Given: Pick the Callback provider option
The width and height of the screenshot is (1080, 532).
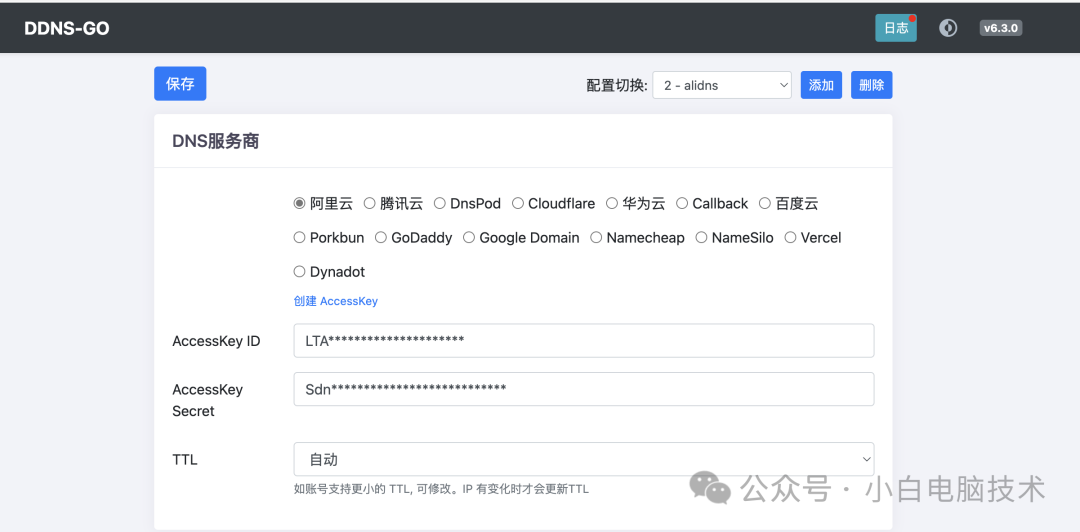Looking at the screenshot, I should click(x=682, y=203).
